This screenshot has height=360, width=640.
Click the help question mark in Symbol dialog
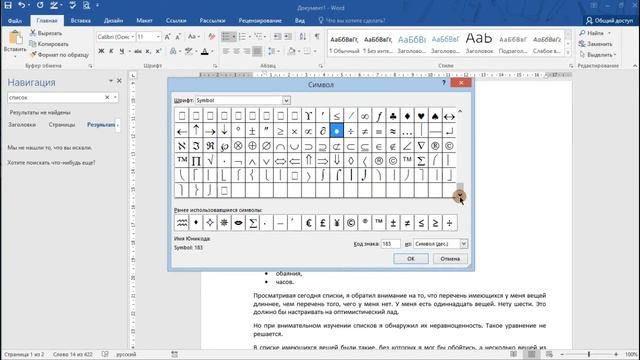444,83
